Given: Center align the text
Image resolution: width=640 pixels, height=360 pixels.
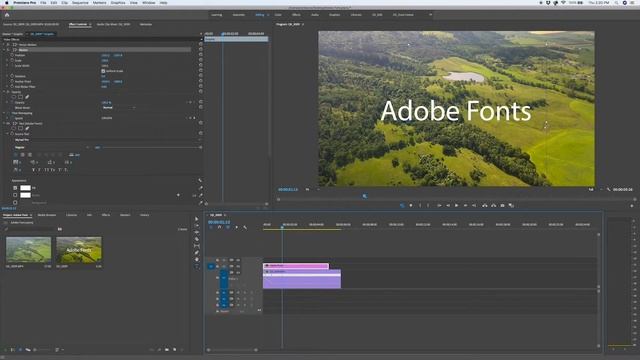Looking at the screenshot, I should [22, 155].
